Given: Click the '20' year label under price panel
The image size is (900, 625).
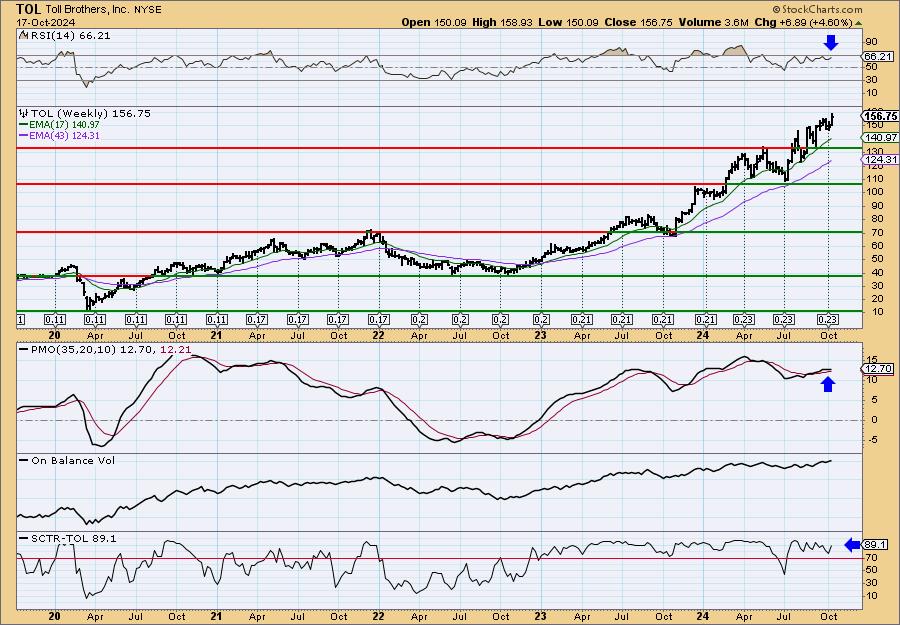Looking at the screenshot, I should [55, 335].
